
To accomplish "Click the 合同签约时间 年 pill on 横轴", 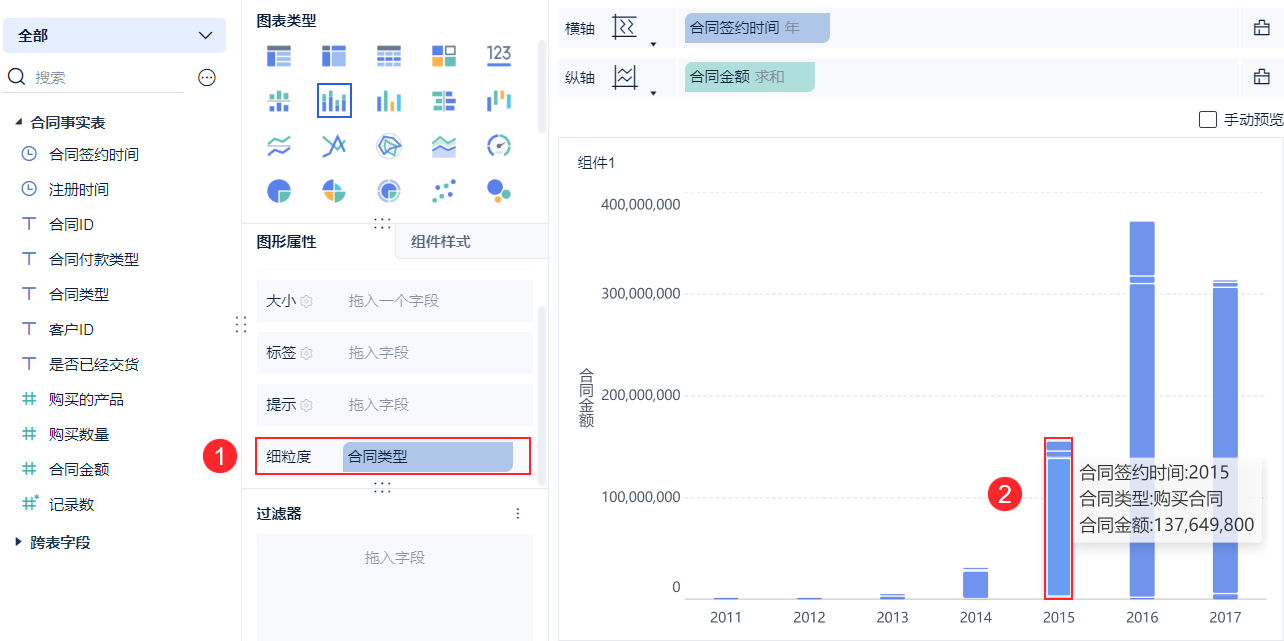I will coord(757,28).
